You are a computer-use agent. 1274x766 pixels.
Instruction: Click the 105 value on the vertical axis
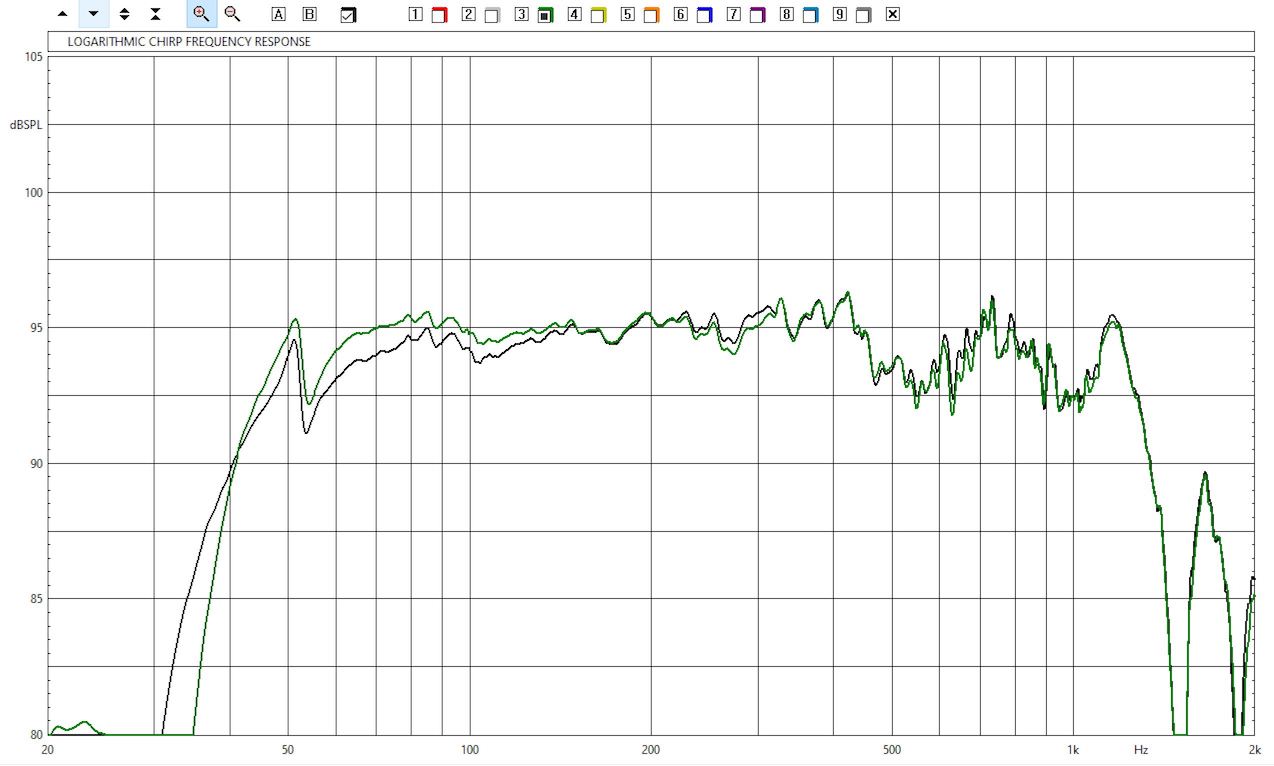[33, 57]
